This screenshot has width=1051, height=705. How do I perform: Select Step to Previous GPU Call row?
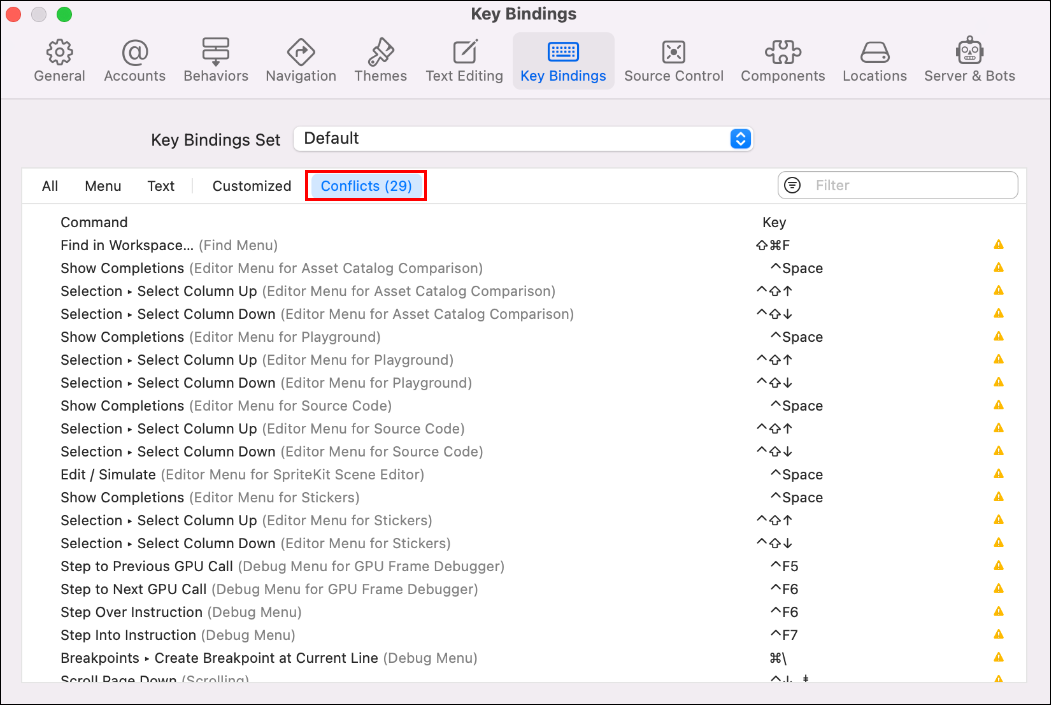point(523,566)
